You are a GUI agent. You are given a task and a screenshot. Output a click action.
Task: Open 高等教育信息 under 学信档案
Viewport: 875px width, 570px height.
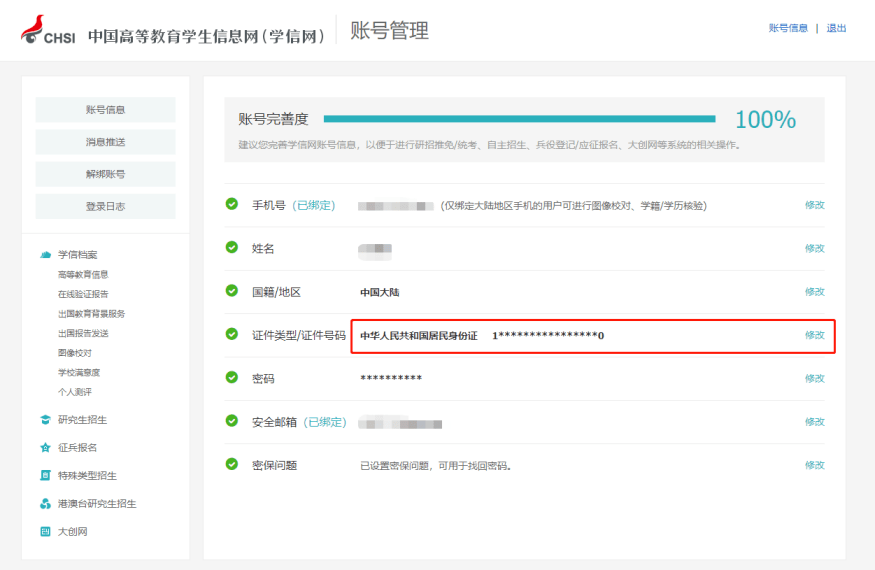[83, 274]
